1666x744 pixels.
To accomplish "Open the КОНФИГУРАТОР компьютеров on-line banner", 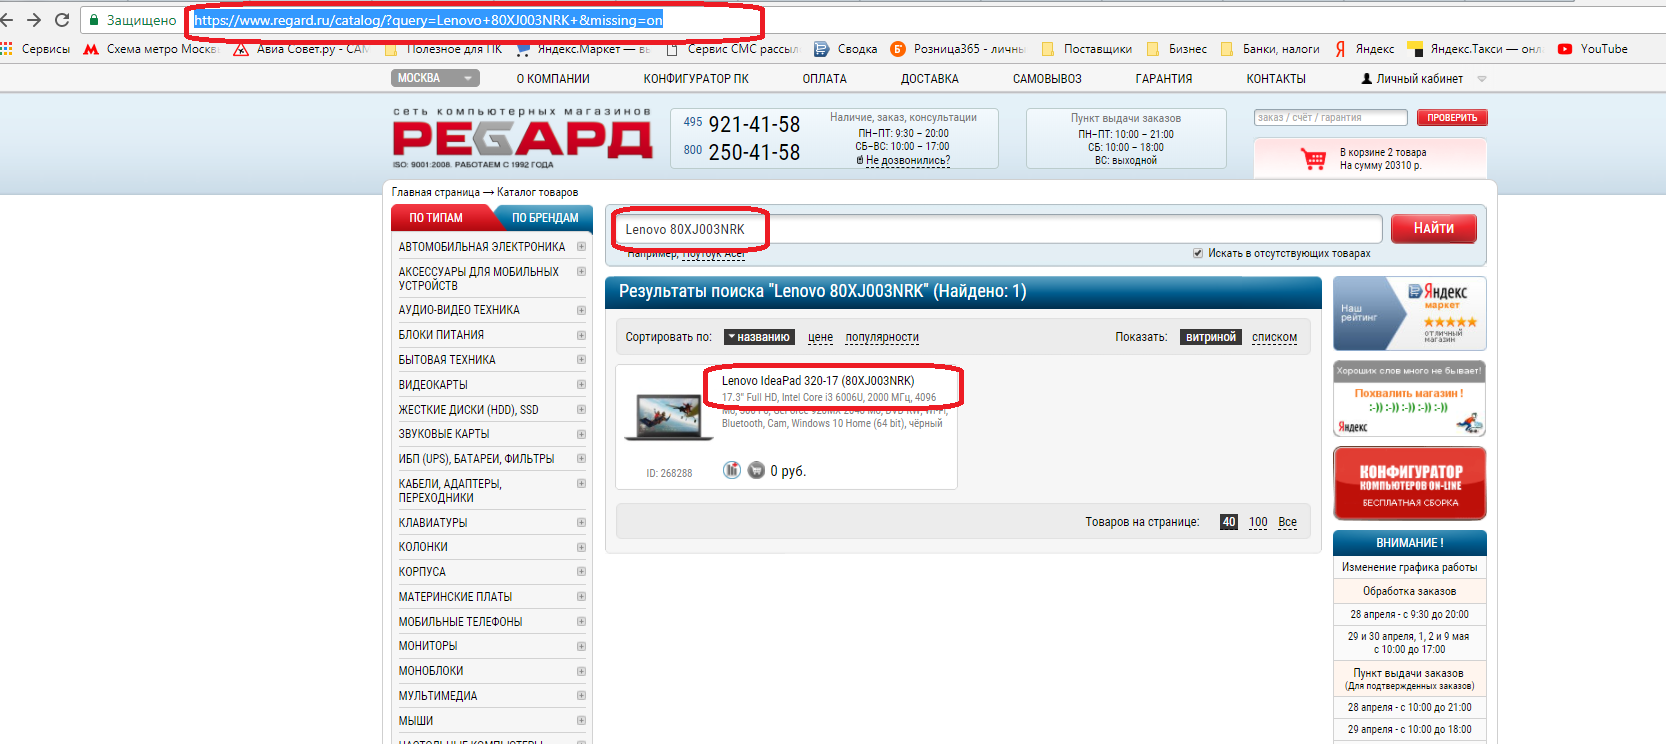I will point(1410,484).
